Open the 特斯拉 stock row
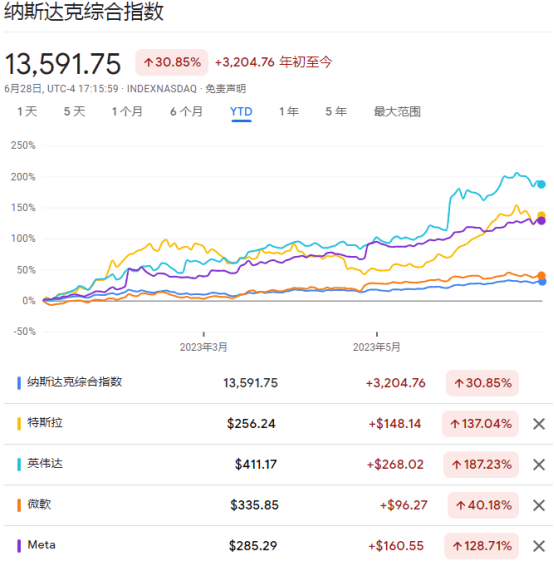 pos(278,424)
